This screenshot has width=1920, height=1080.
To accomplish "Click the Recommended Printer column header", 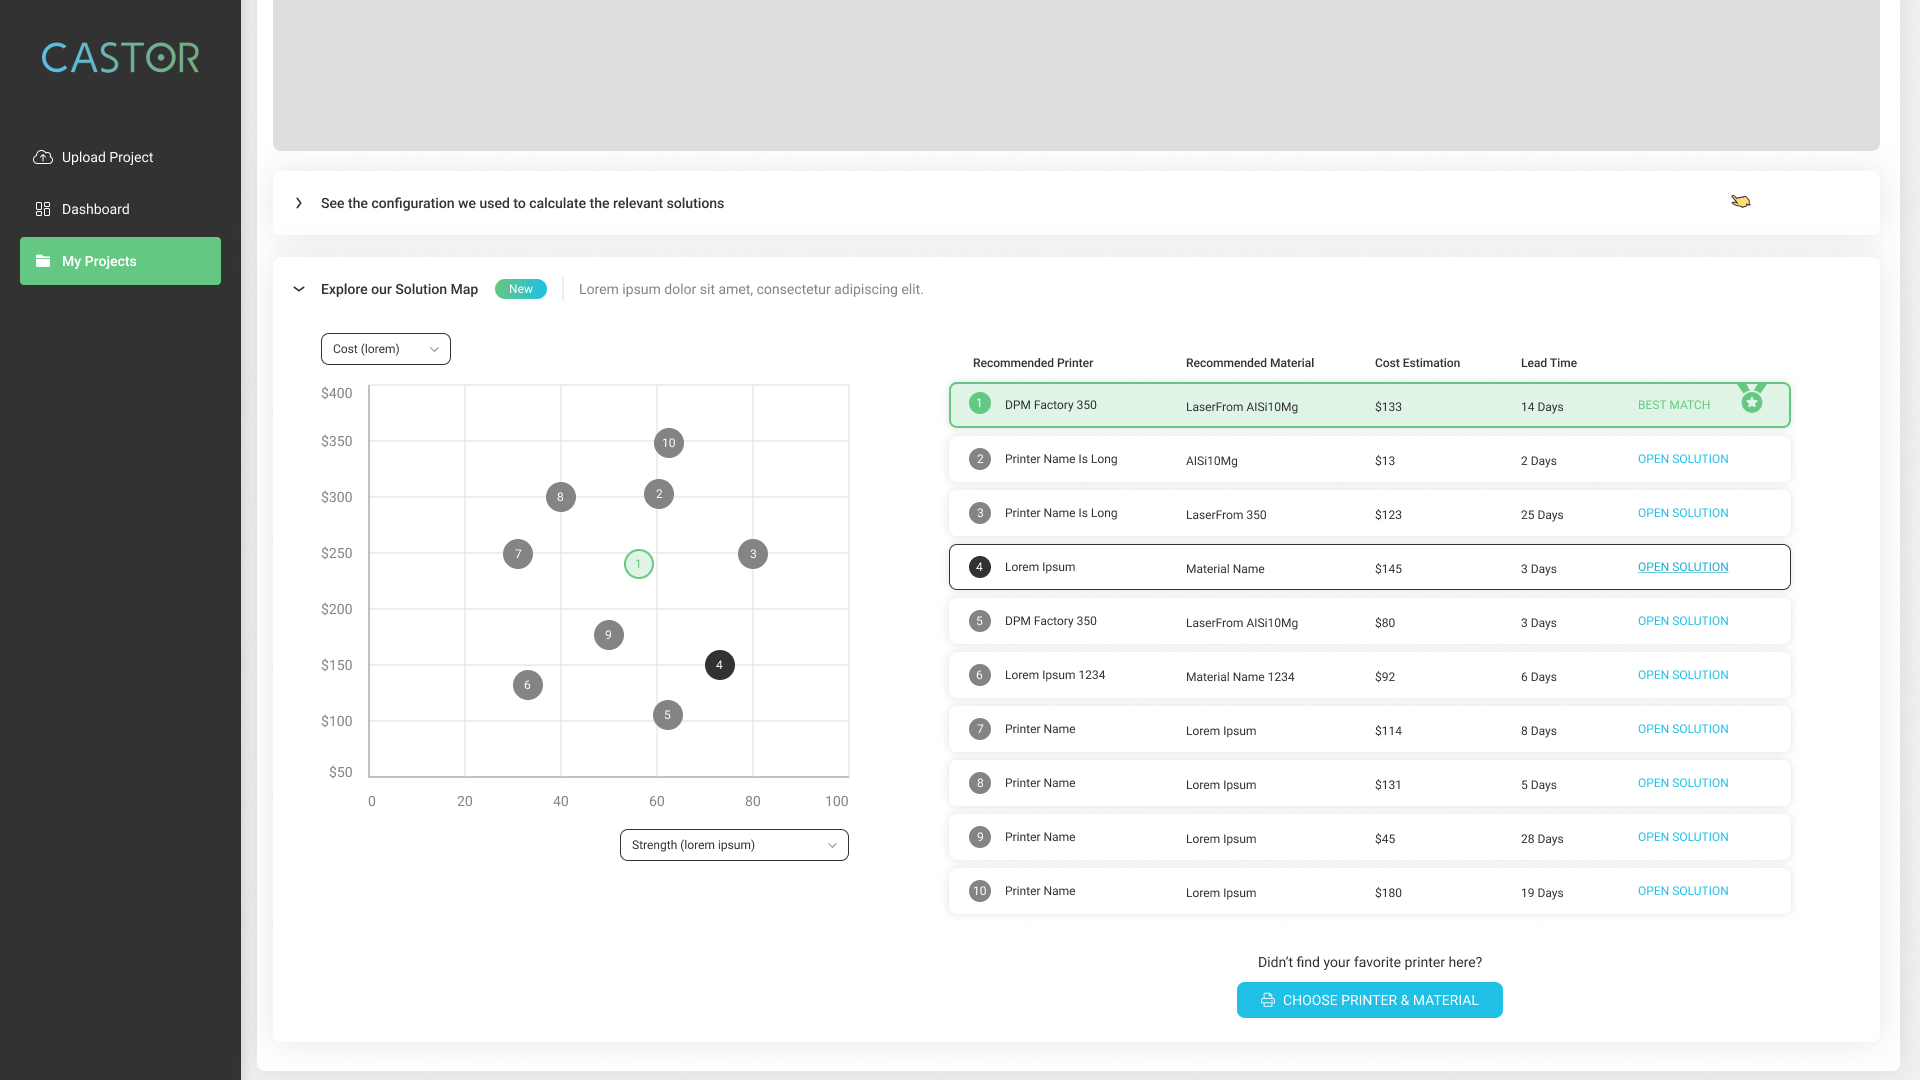I will [1033, 363].
